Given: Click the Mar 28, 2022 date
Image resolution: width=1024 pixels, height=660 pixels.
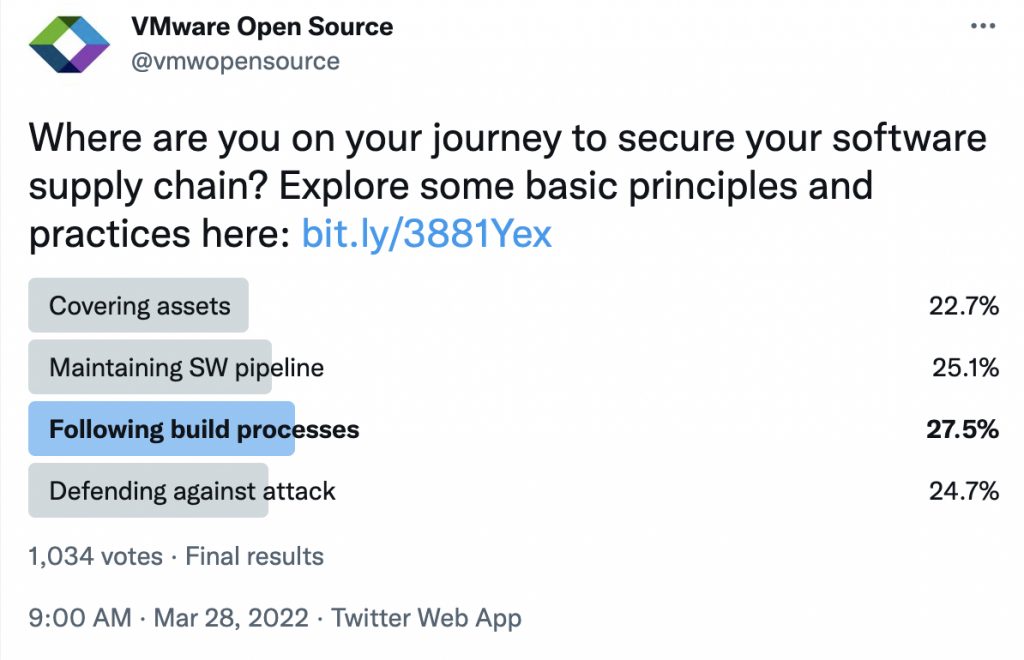Looking at the screenshot, I should click(x=231, y=618).
